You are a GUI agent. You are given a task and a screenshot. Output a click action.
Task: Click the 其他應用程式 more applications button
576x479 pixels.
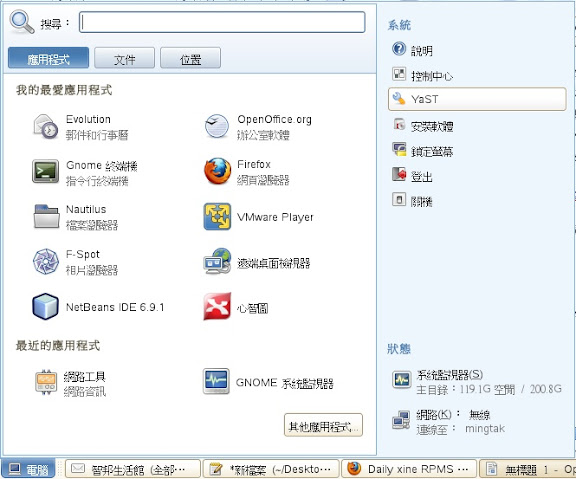(323, 425)
